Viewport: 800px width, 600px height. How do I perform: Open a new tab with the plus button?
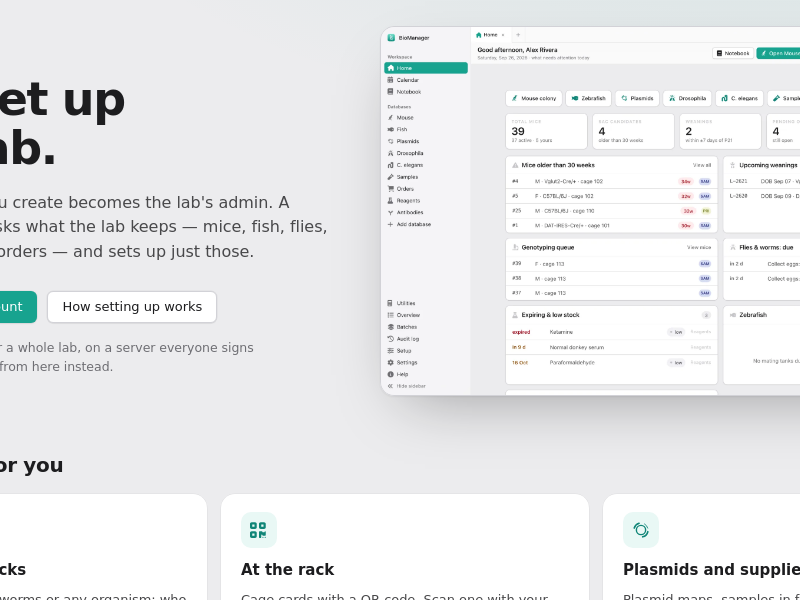coord(518,35)
